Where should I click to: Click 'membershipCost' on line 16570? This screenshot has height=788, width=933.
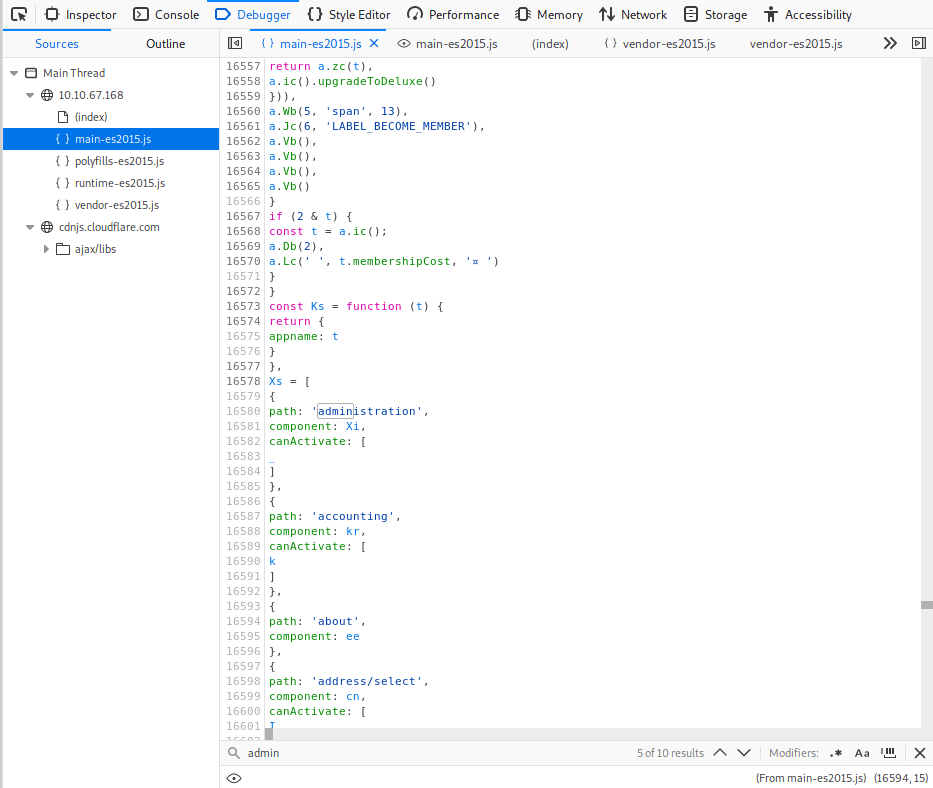click(402, 261)
